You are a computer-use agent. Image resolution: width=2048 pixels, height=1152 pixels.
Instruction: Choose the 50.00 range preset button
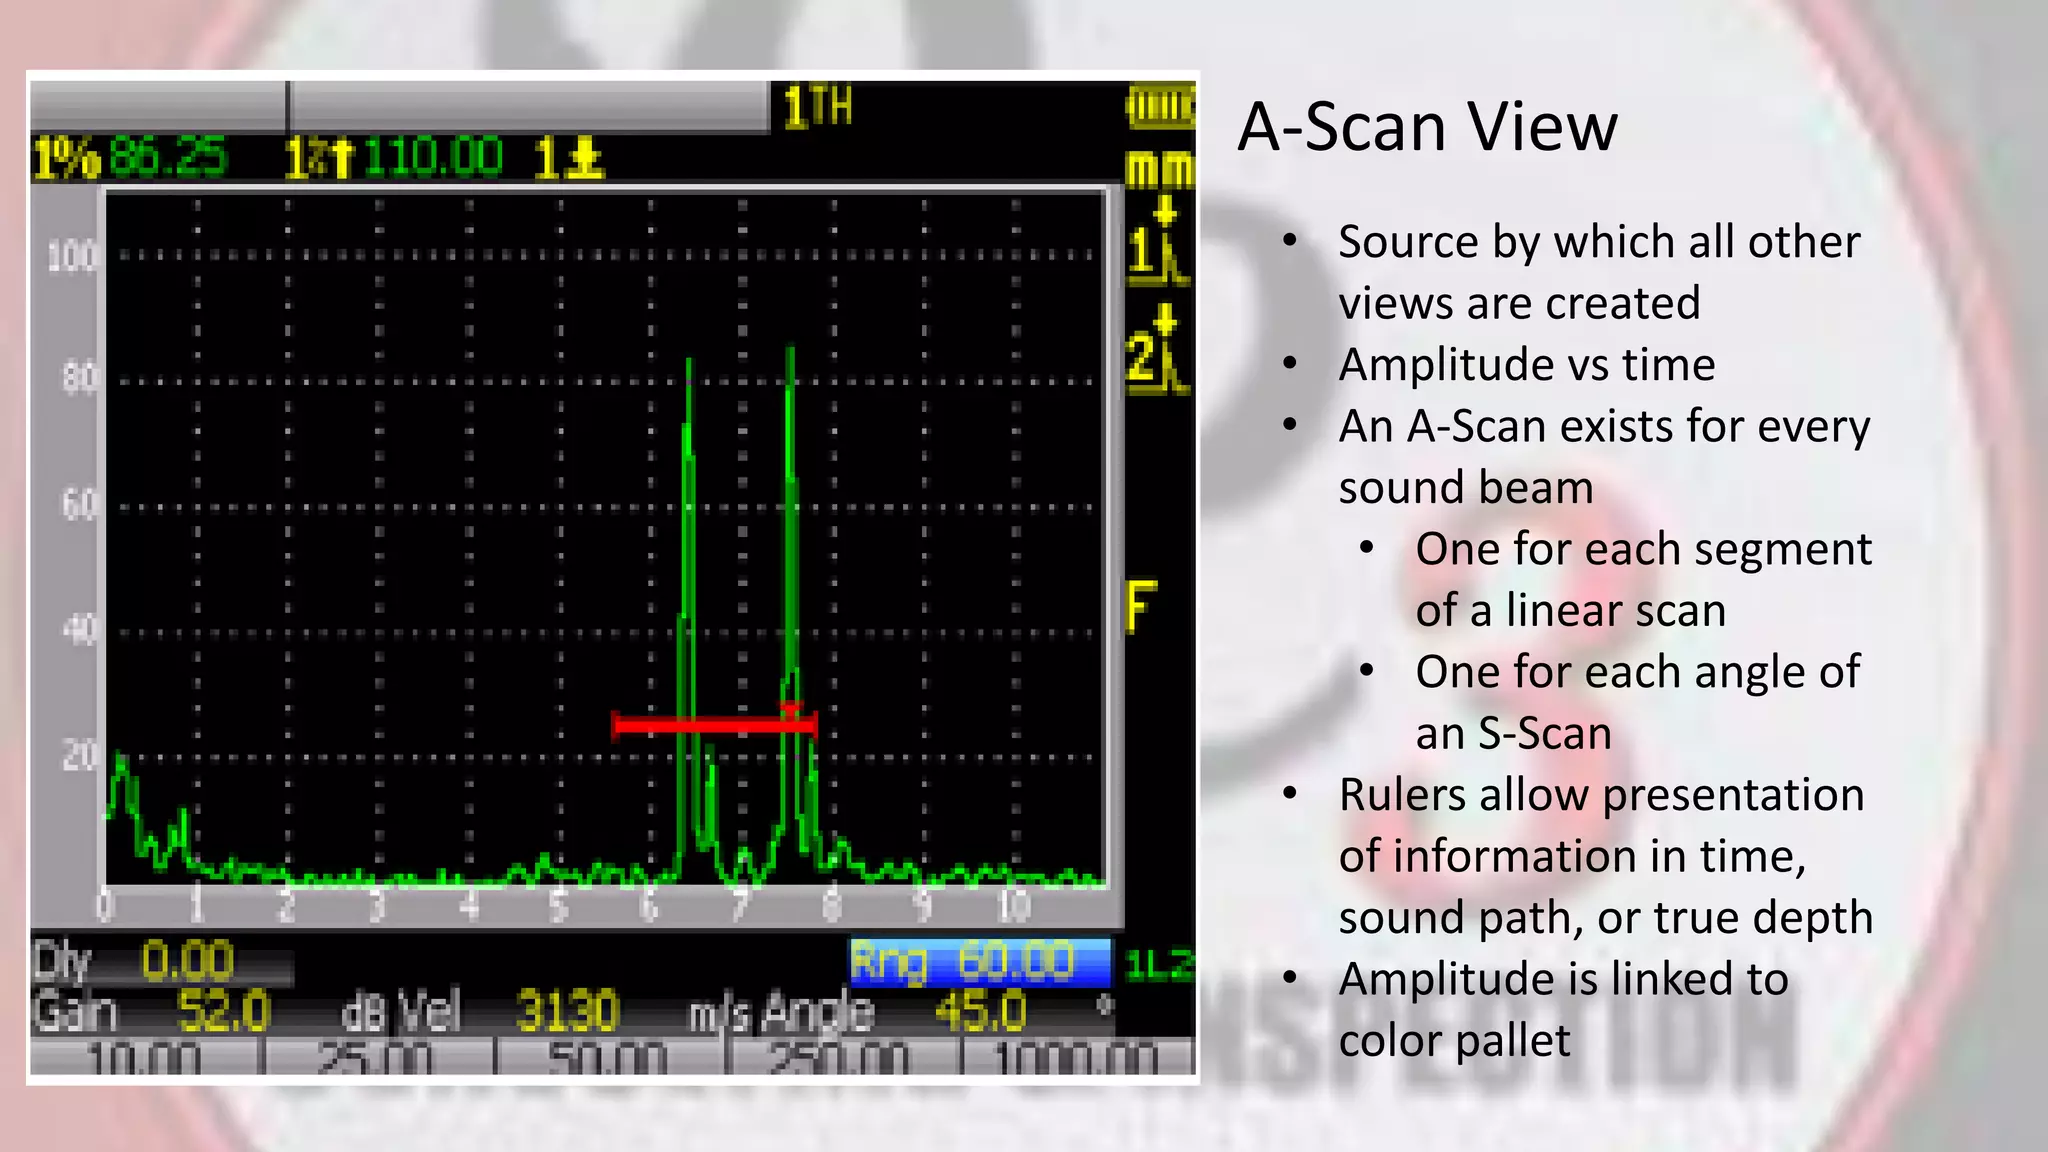[x=611, y=1056]
